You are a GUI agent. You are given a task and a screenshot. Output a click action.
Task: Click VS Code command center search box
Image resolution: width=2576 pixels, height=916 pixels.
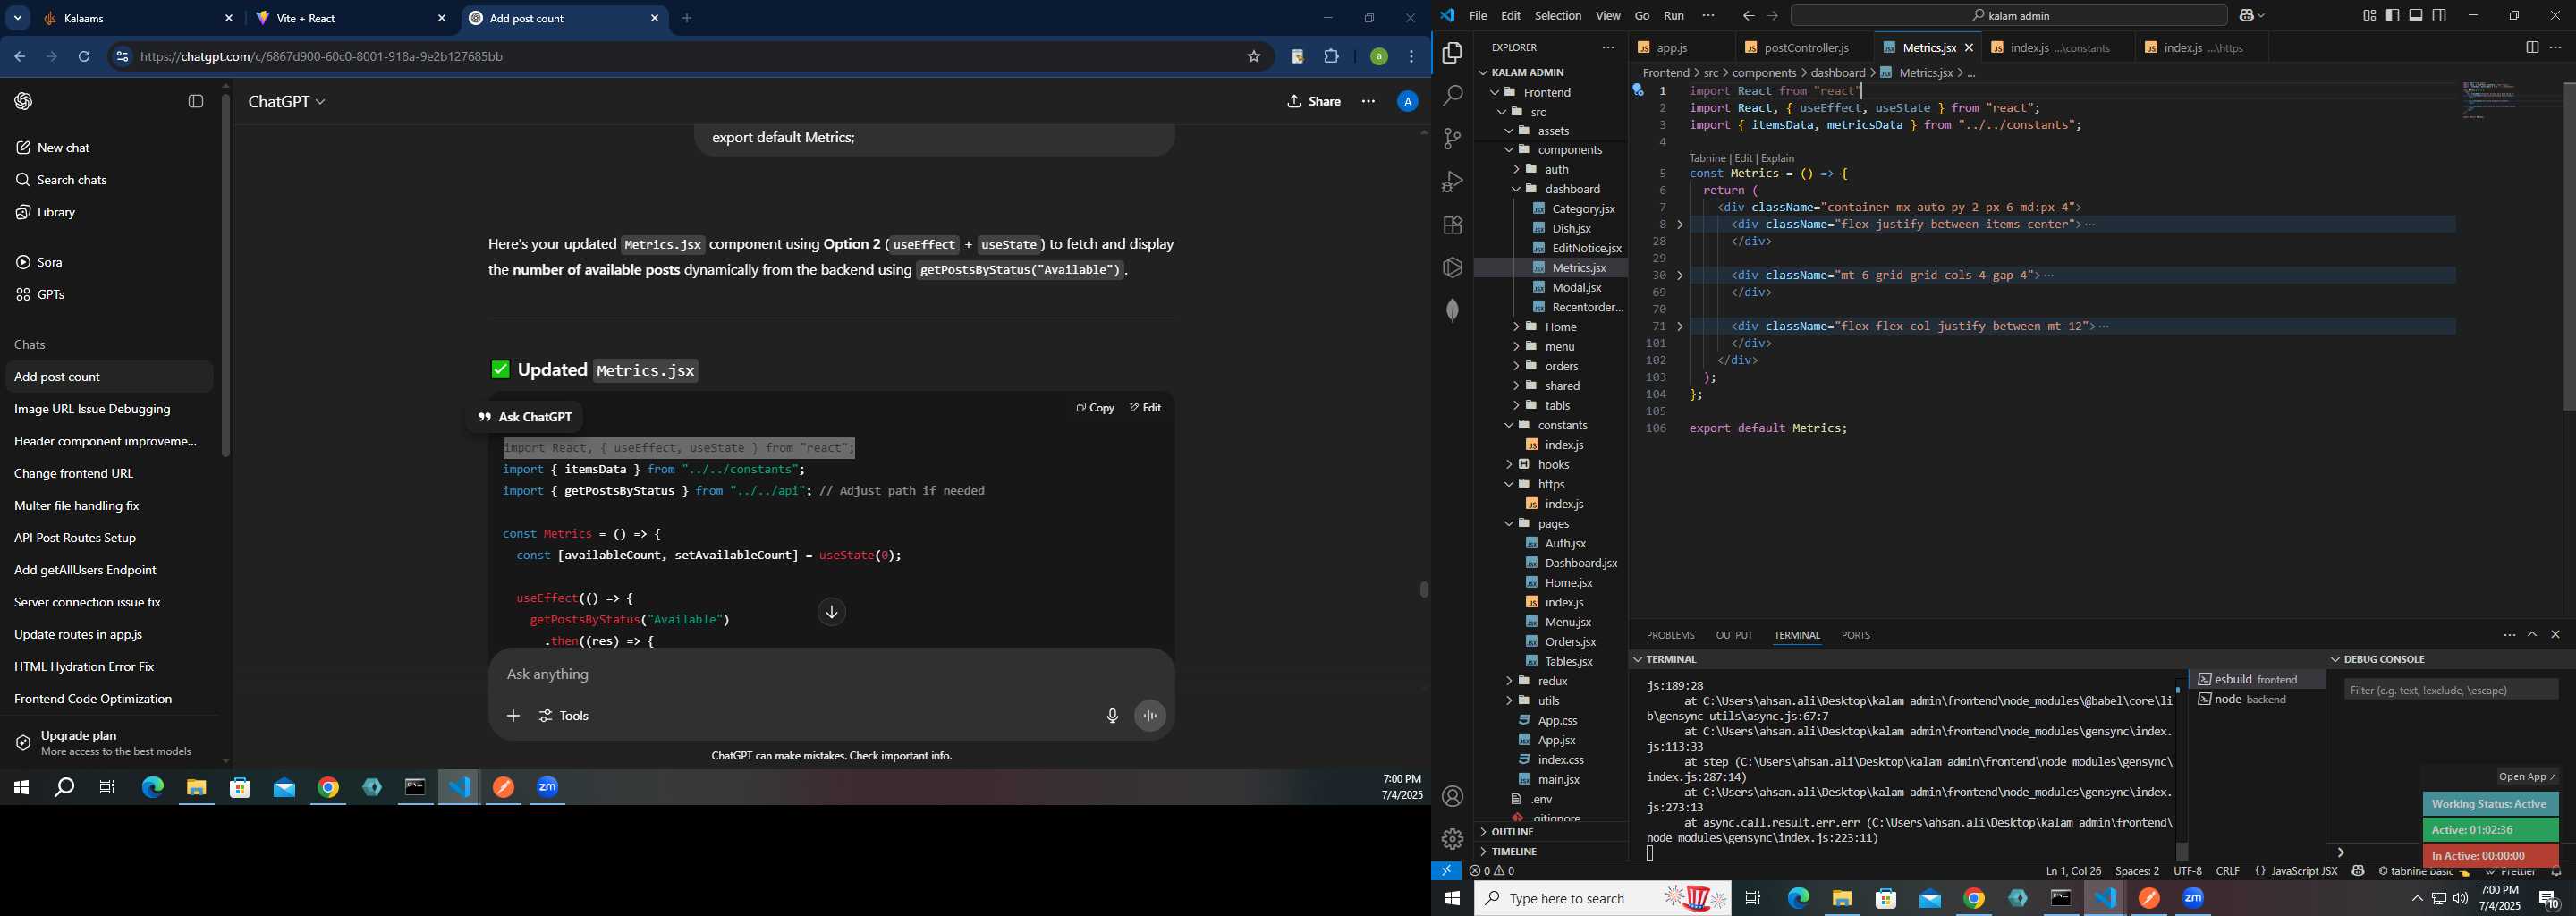pos(2008,16)
